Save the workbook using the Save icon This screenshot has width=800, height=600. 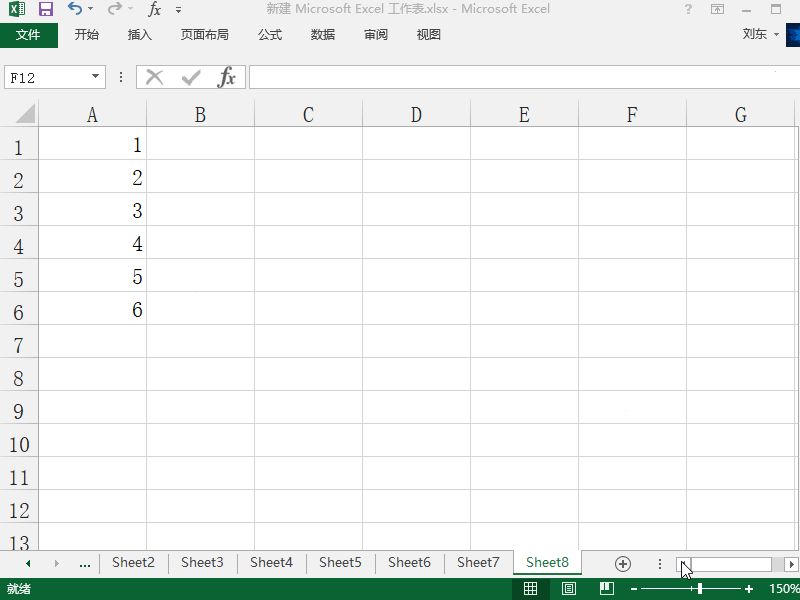[x=45, y=9]
